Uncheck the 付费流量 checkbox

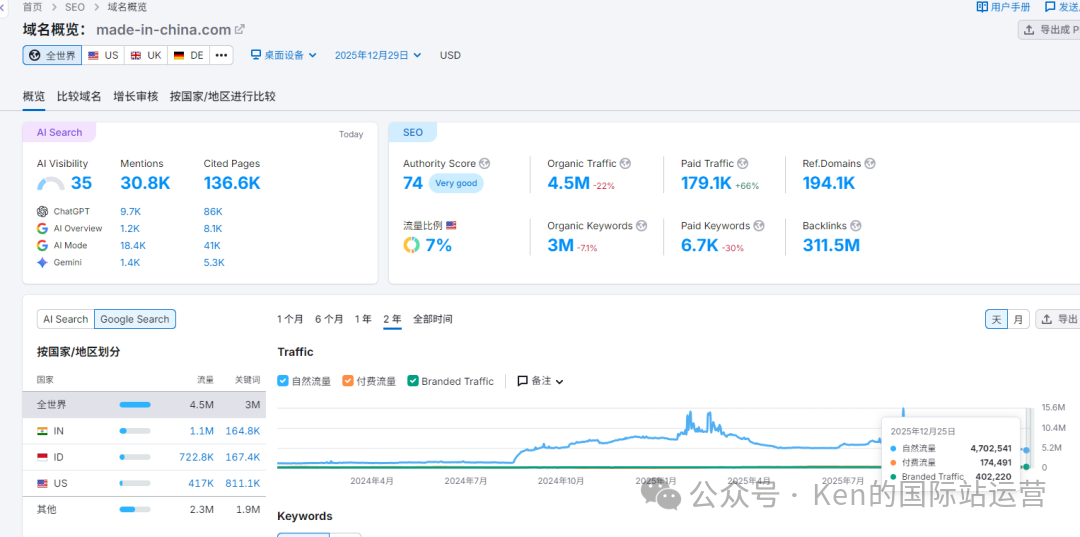[348, 381]
